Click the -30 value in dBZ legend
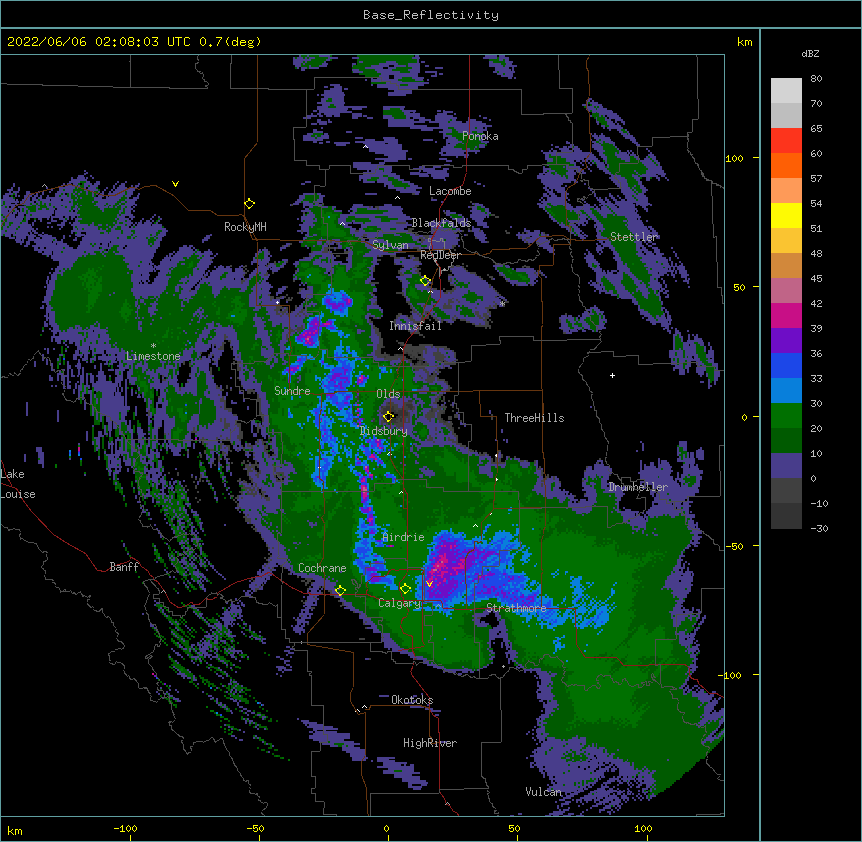This screenshot has height=842, width=862. [x=819, y=529]
